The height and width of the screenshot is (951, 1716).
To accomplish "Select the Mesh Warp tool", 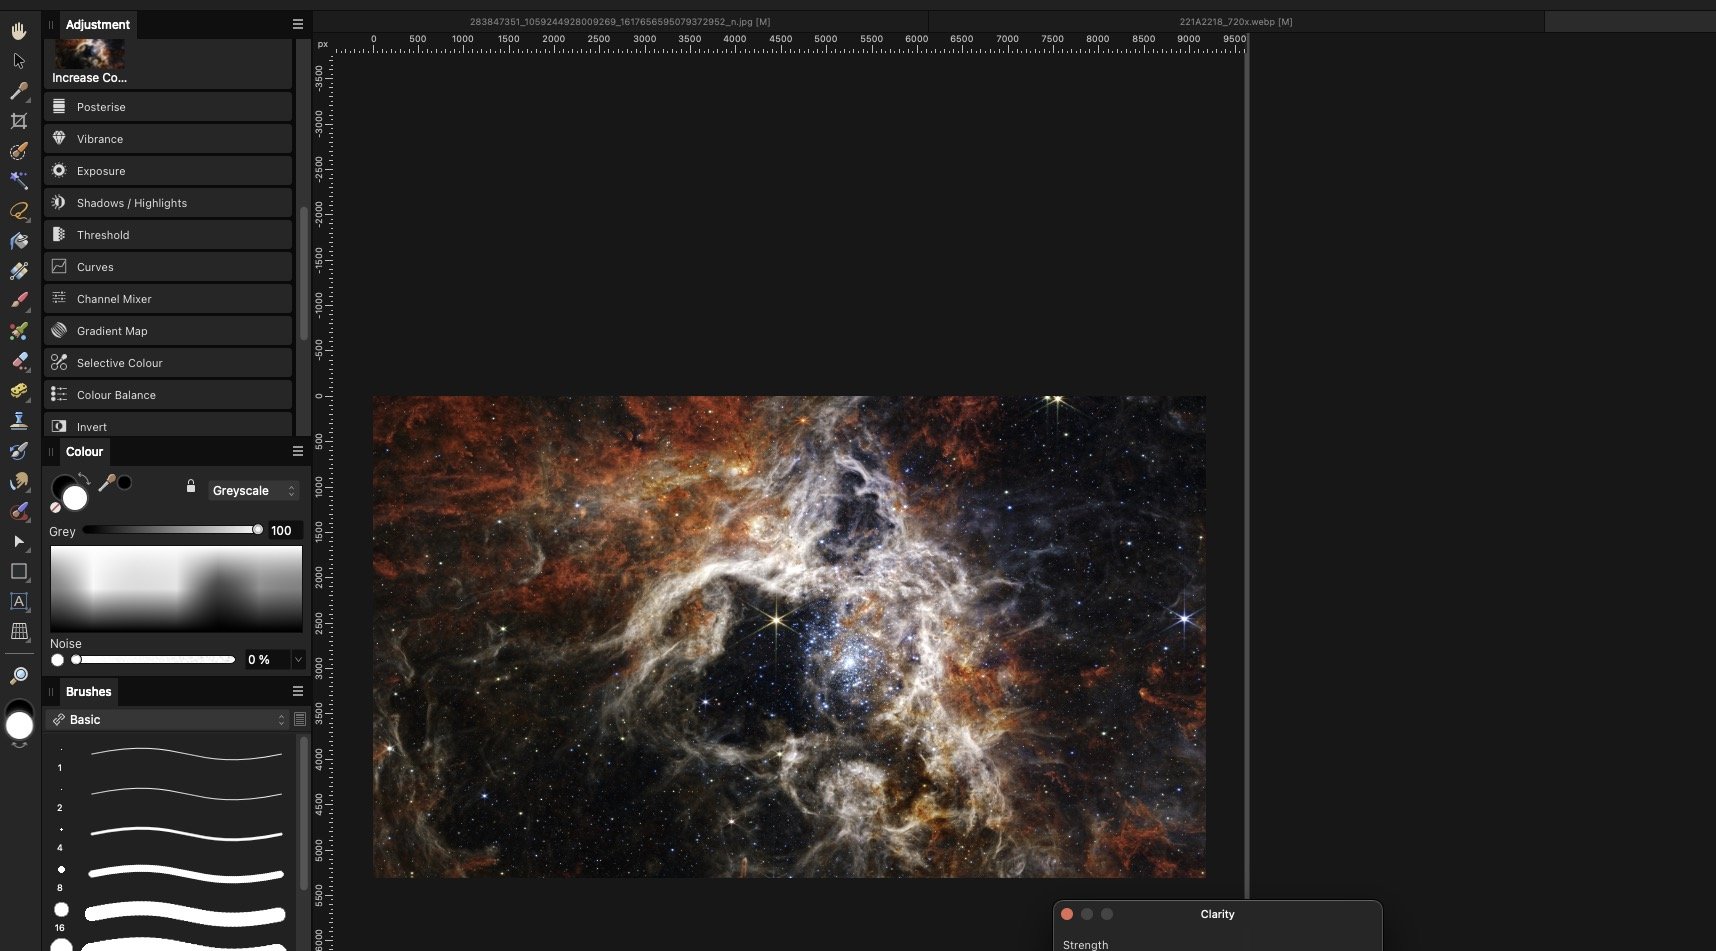I will click(x=19, y=631).
